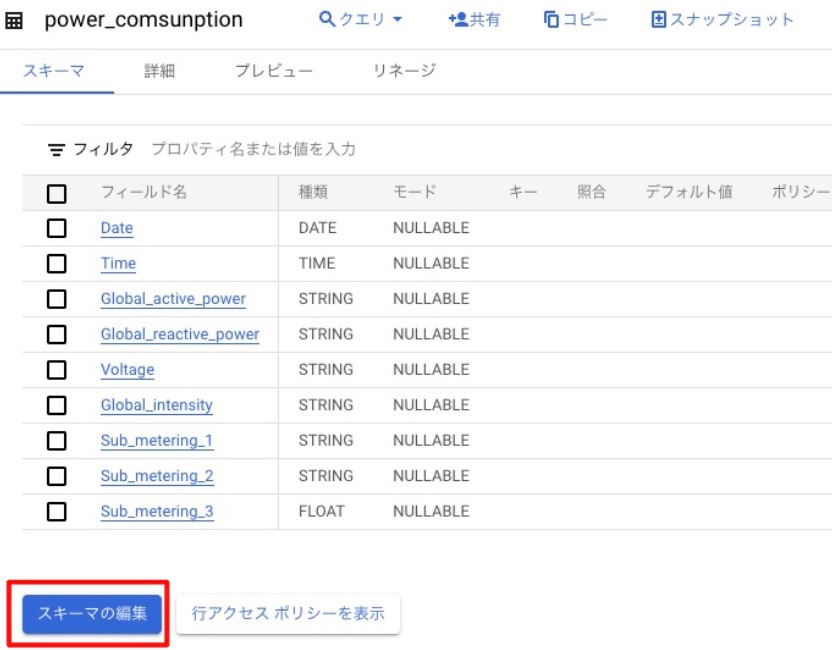Open the Voltage field link
The height and width of the screenshot is (650, 832).
point(127,370)
